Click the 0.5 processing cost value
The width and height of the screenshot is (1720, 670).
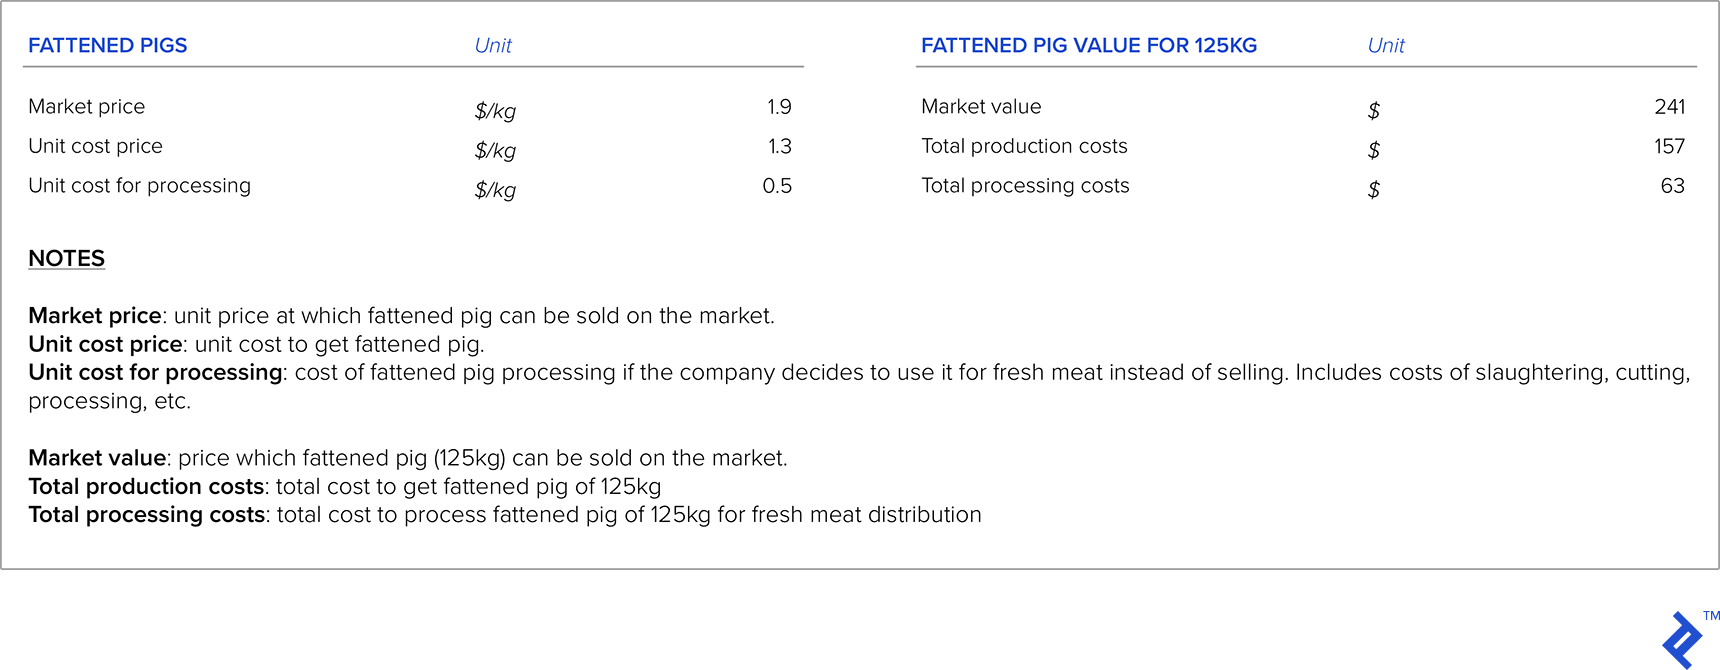[x=777, y=186]
